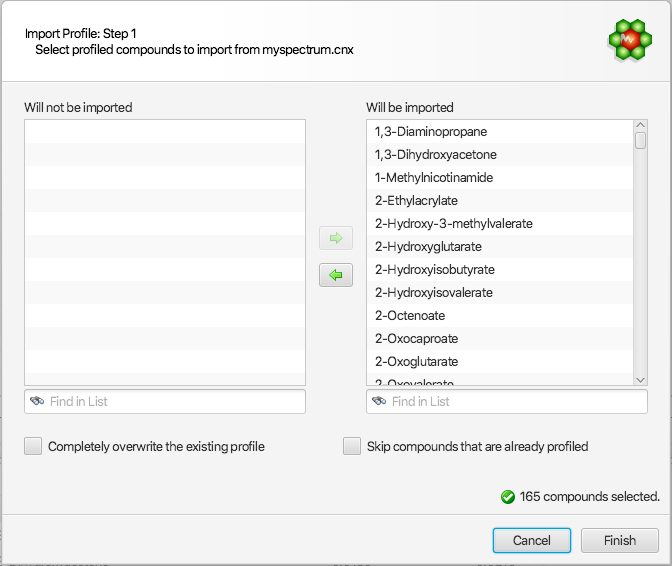Choose 1-Methylnicotinamide from import list
Viewport: 672px width, 566px height.
pyautogui.click(x=436, y=178)
